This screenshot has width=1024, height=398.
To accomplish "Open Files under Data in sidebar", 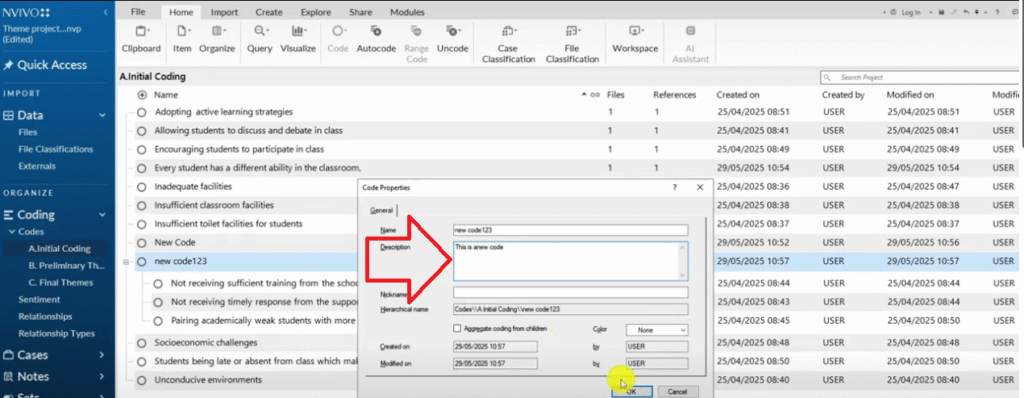I will pyautogui.click(x=28, y=132).
